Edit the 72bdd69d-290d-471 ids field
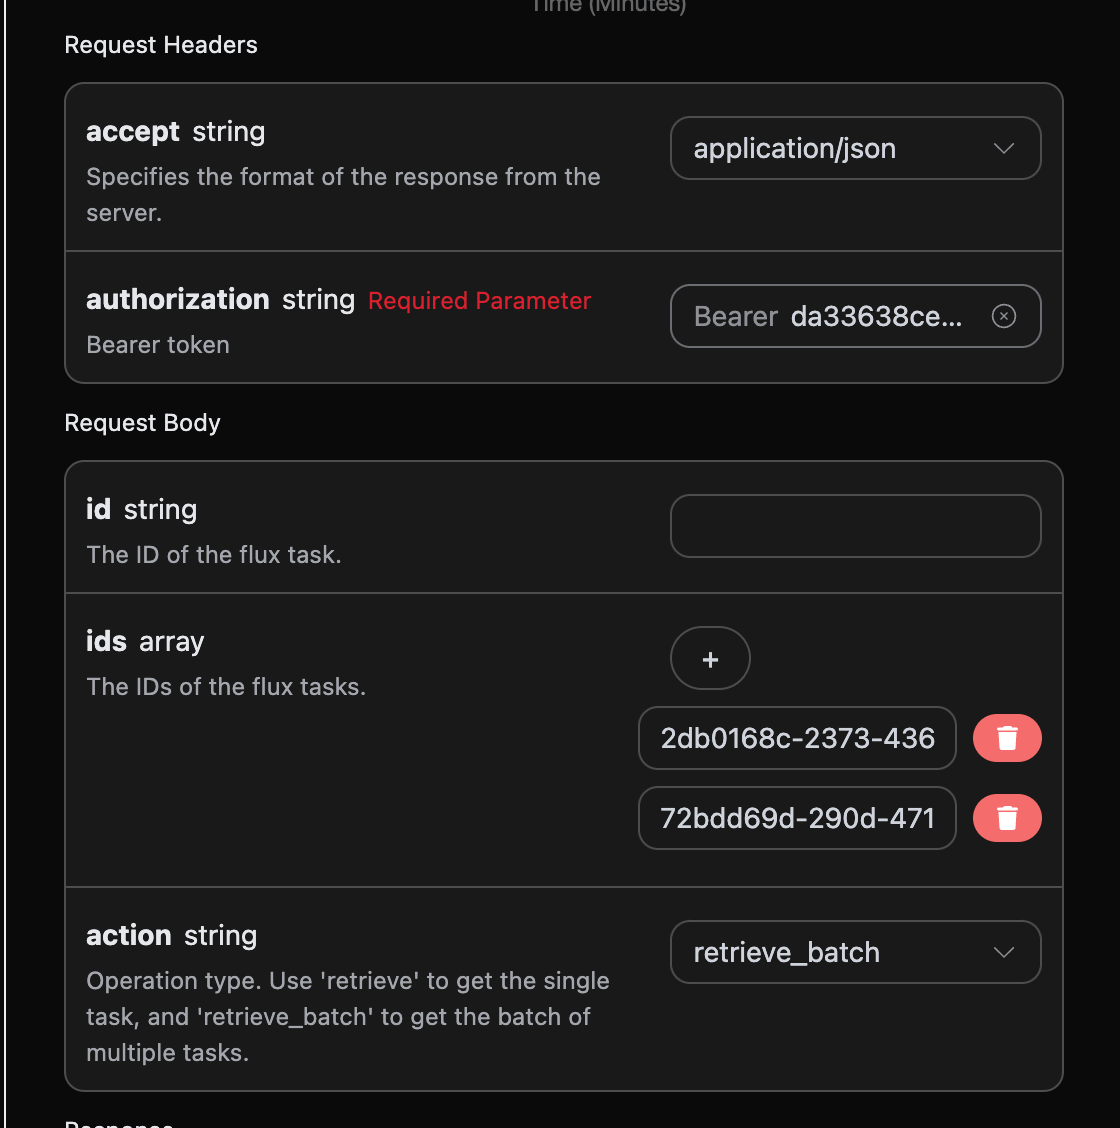This screenshot has width=1120, height=1128. [x=797, y=819]
